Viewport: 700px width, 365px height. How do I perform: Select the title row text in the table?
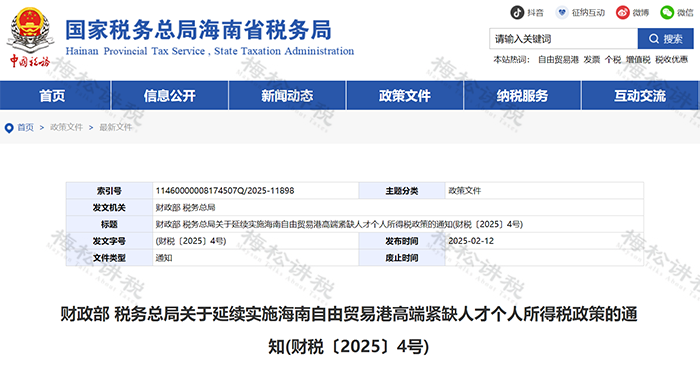339,224
